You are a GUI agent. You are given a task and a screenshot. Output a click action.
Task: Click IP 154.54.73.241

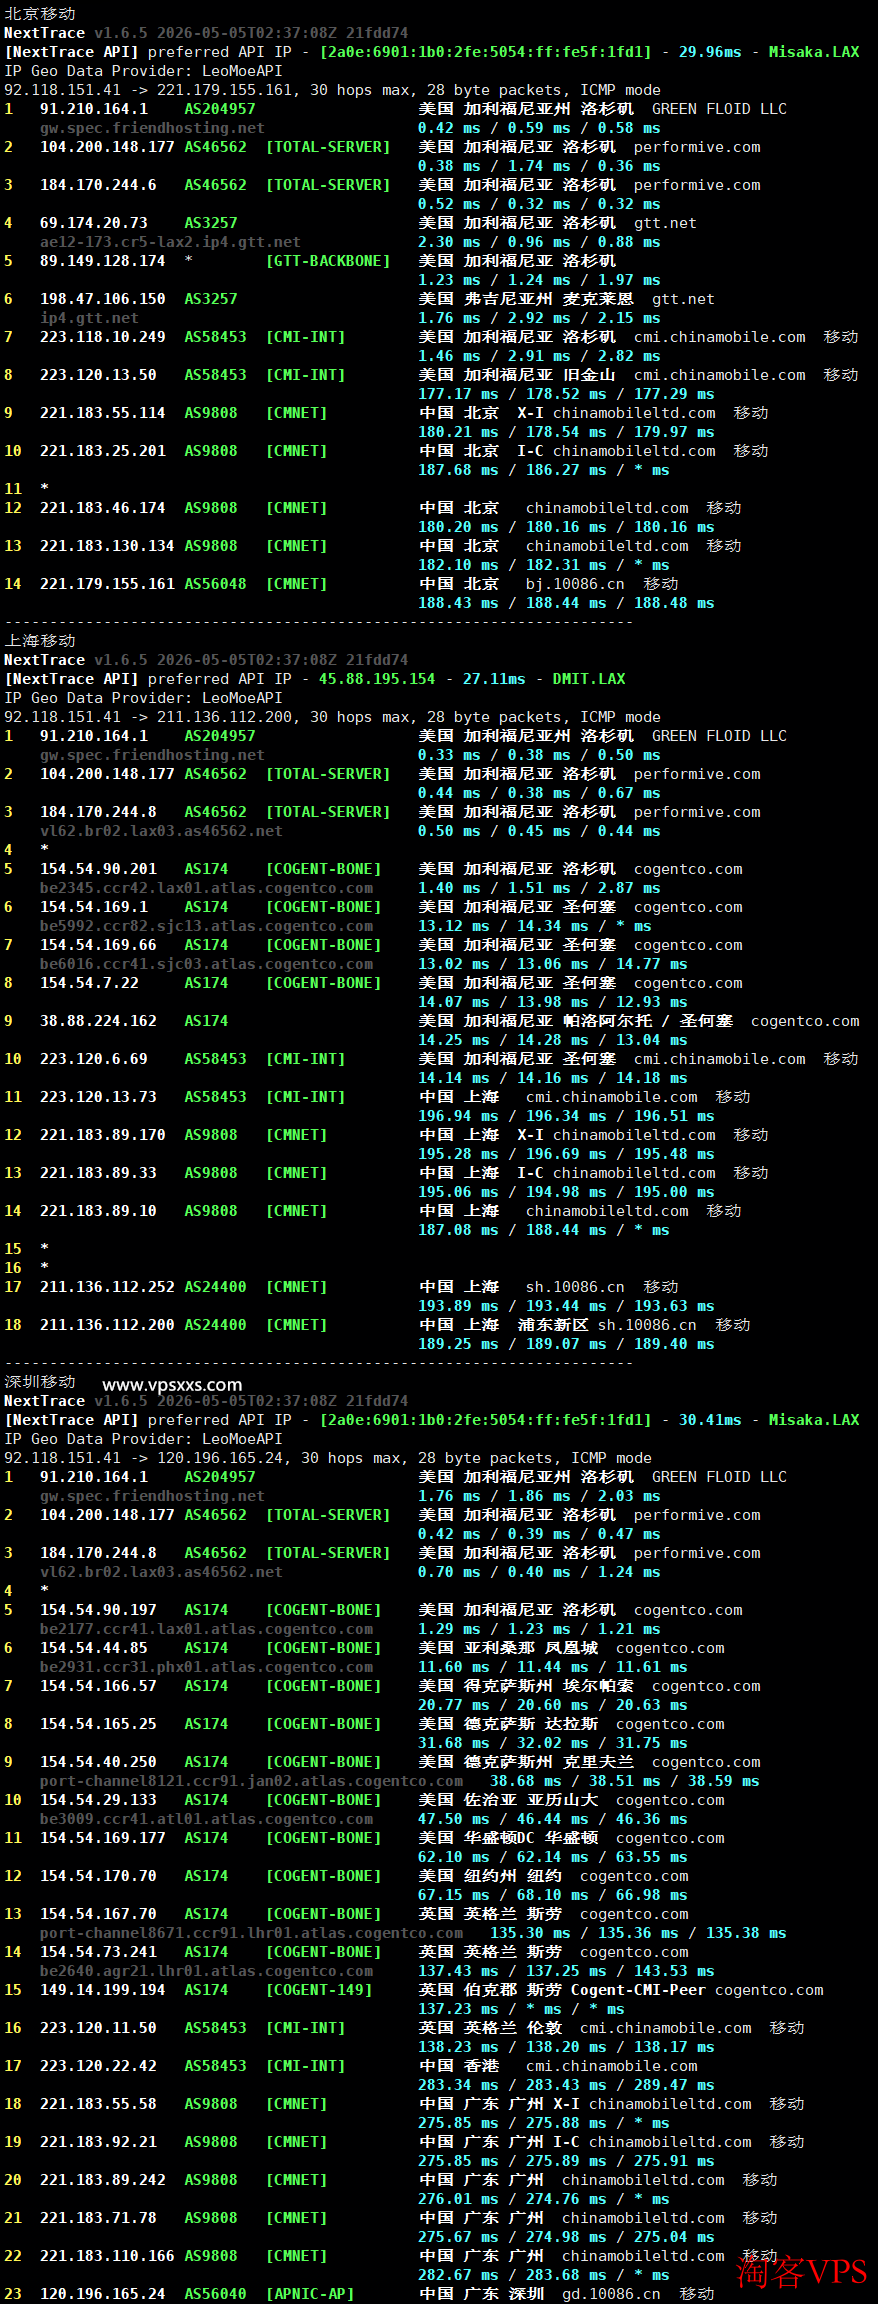[x=98, y=1952]
